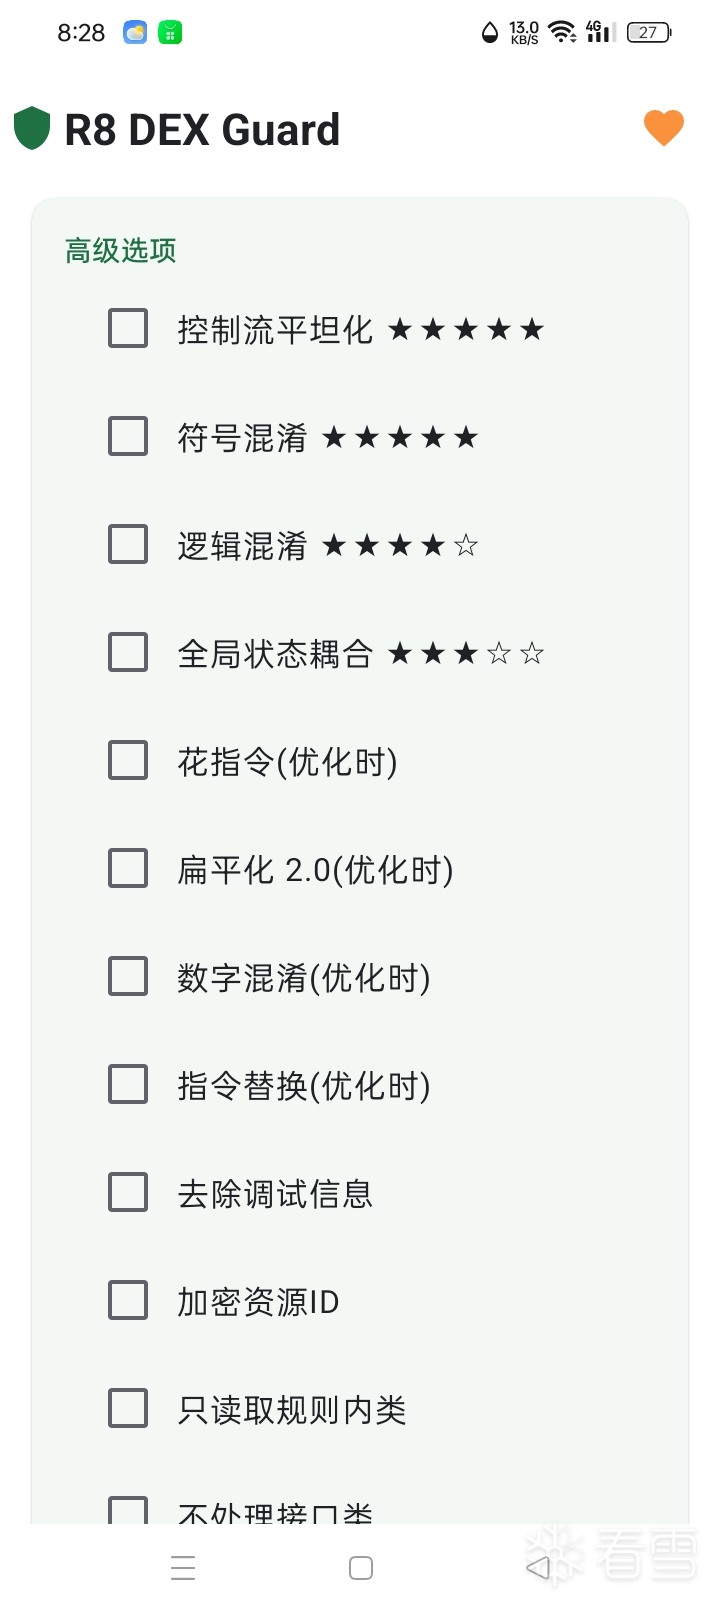Screen dimensions: 720x1612
Task: Enable 控制流平坦化 checkbox
Action: (x=128, y=328)
